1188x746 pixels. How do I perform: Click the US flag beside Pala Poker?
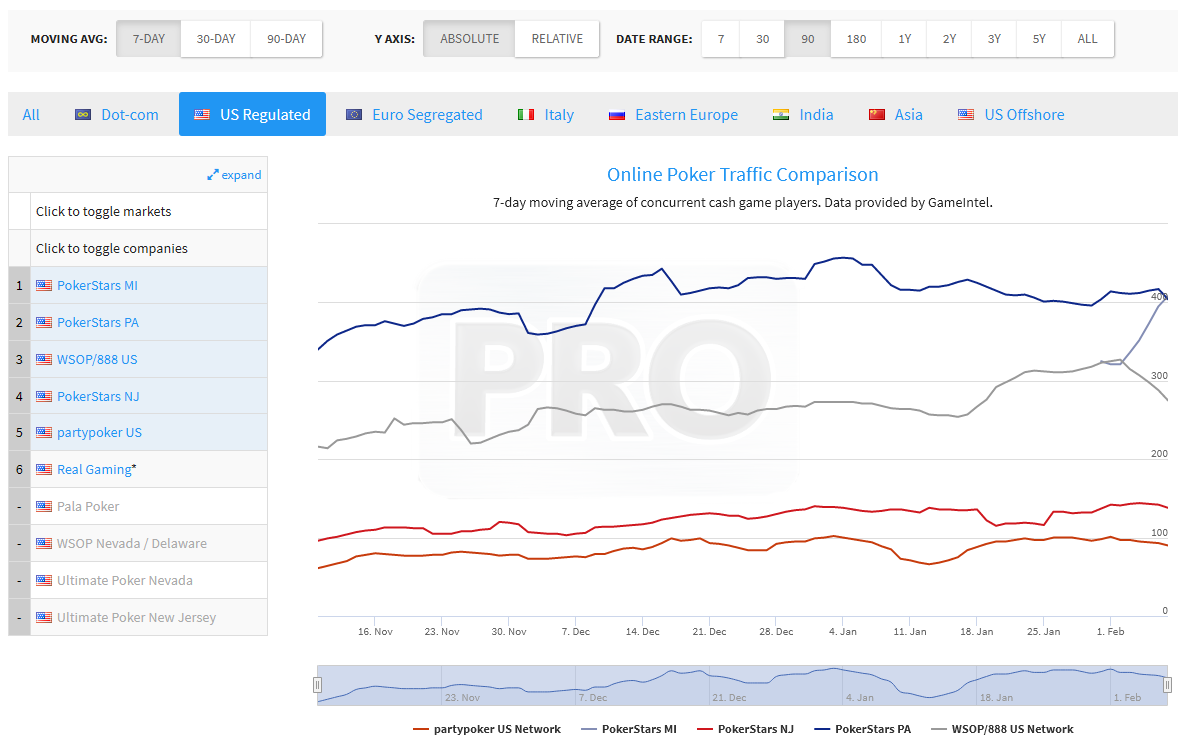pyautogui.click(x=44, y=507)
